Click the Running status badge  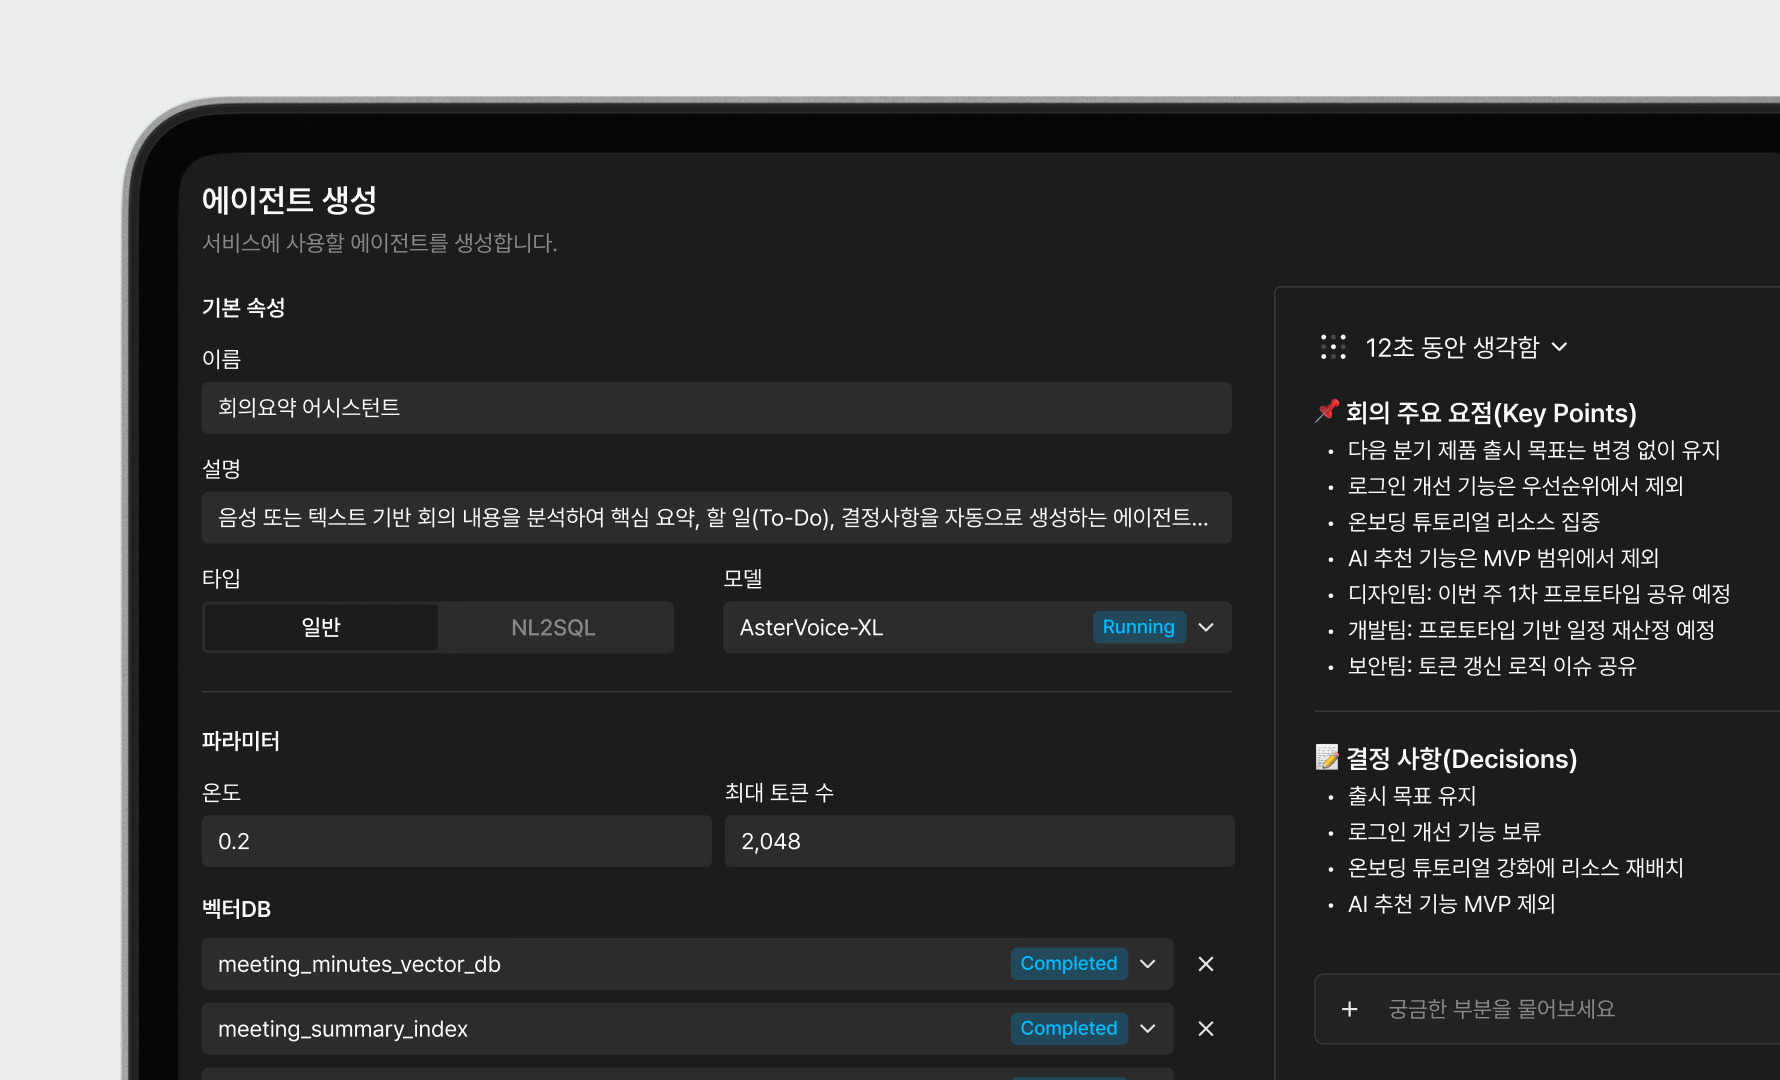click(1138, 627)
